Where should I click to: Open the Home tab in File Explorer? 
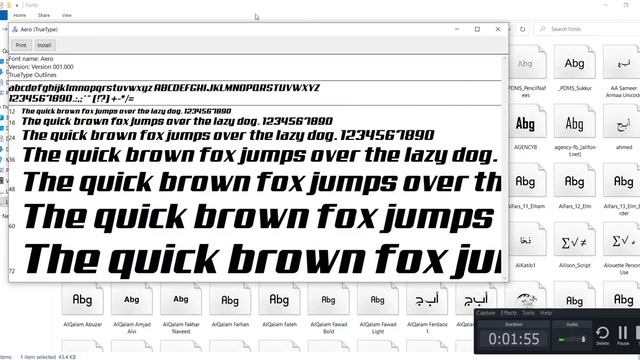[x=20, y=15]
